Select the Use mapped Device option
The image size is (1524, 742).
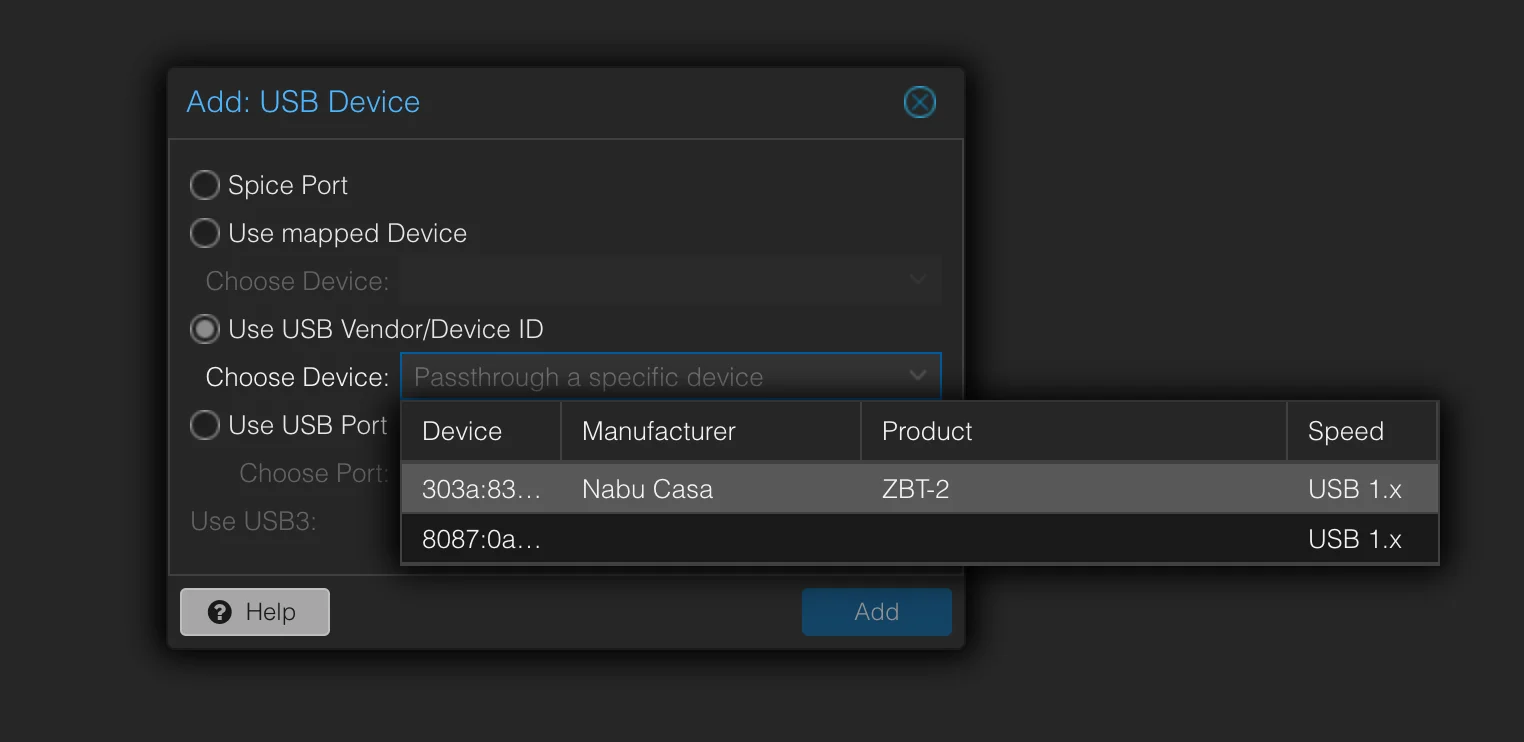(x=205, y=233)
